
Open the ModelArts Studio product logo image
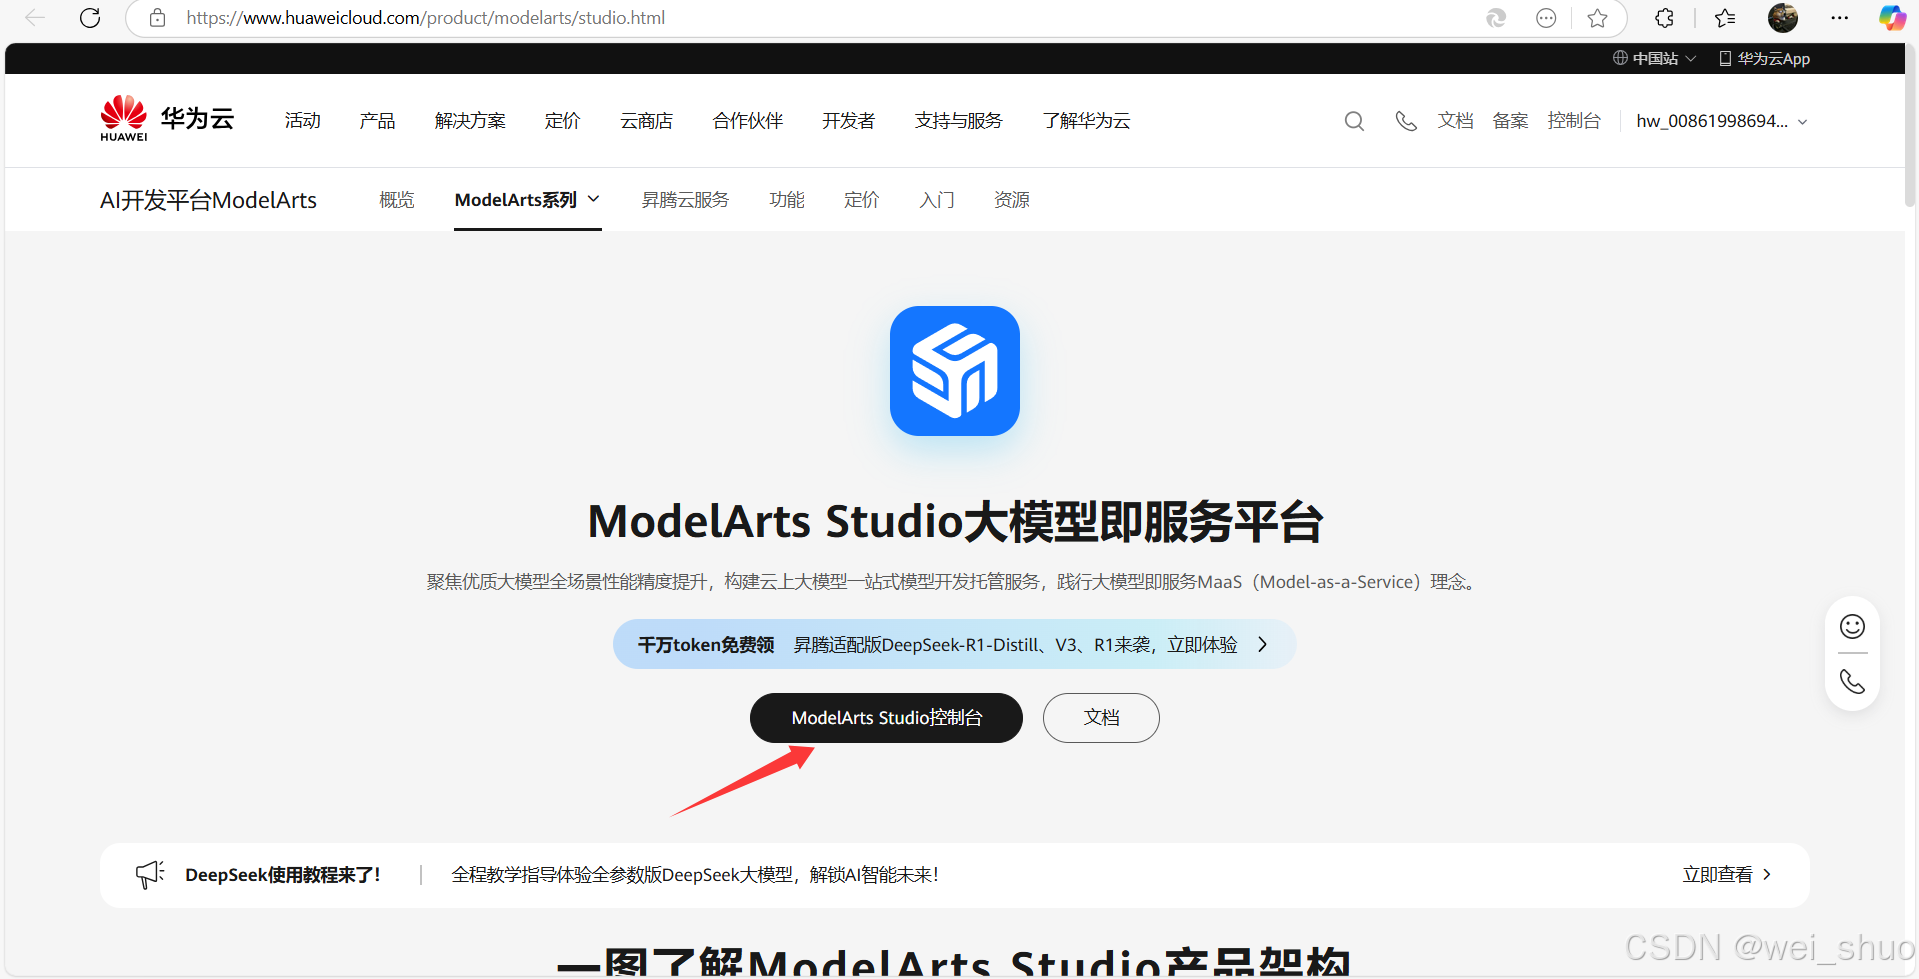(954, 370)
